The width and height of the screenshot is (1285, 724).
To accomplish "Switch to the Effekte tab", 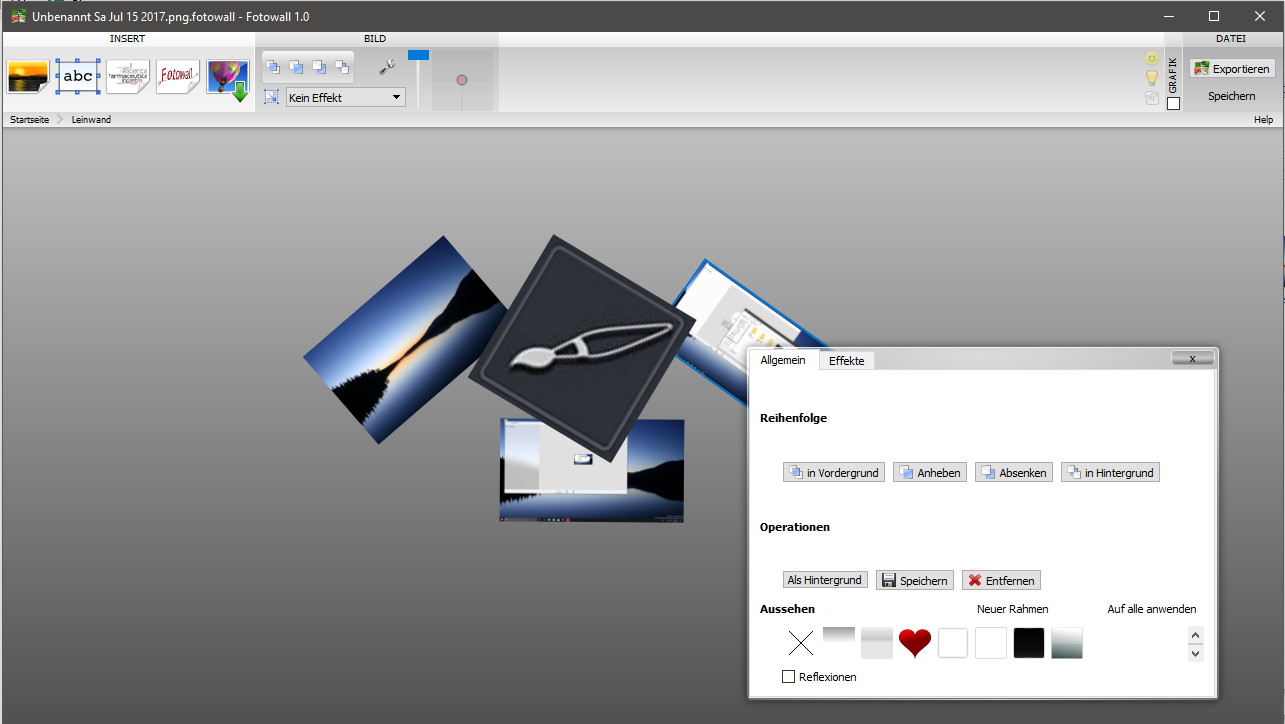I will 847,361.
